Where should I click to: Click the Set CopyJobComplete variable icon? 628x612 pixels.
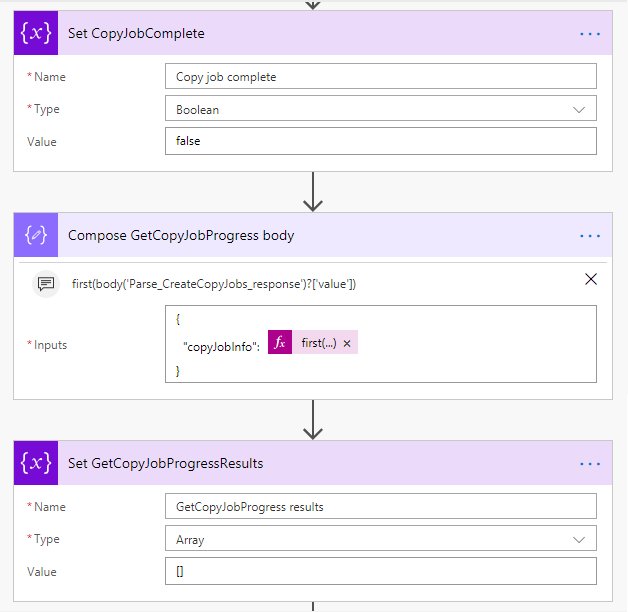[x=36, y=33]
